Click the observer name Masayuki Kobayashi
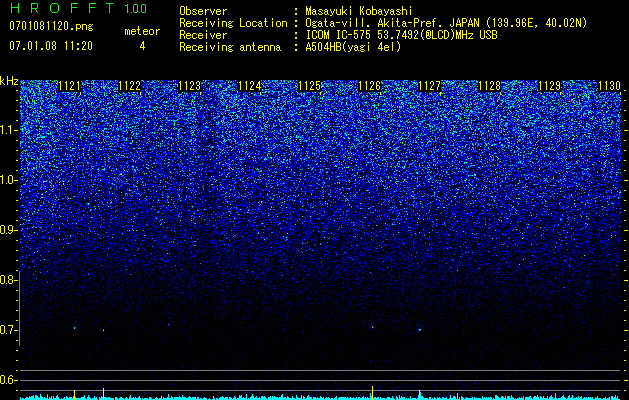The width and height of the screenshot is (629, 400). coord(359,11)
